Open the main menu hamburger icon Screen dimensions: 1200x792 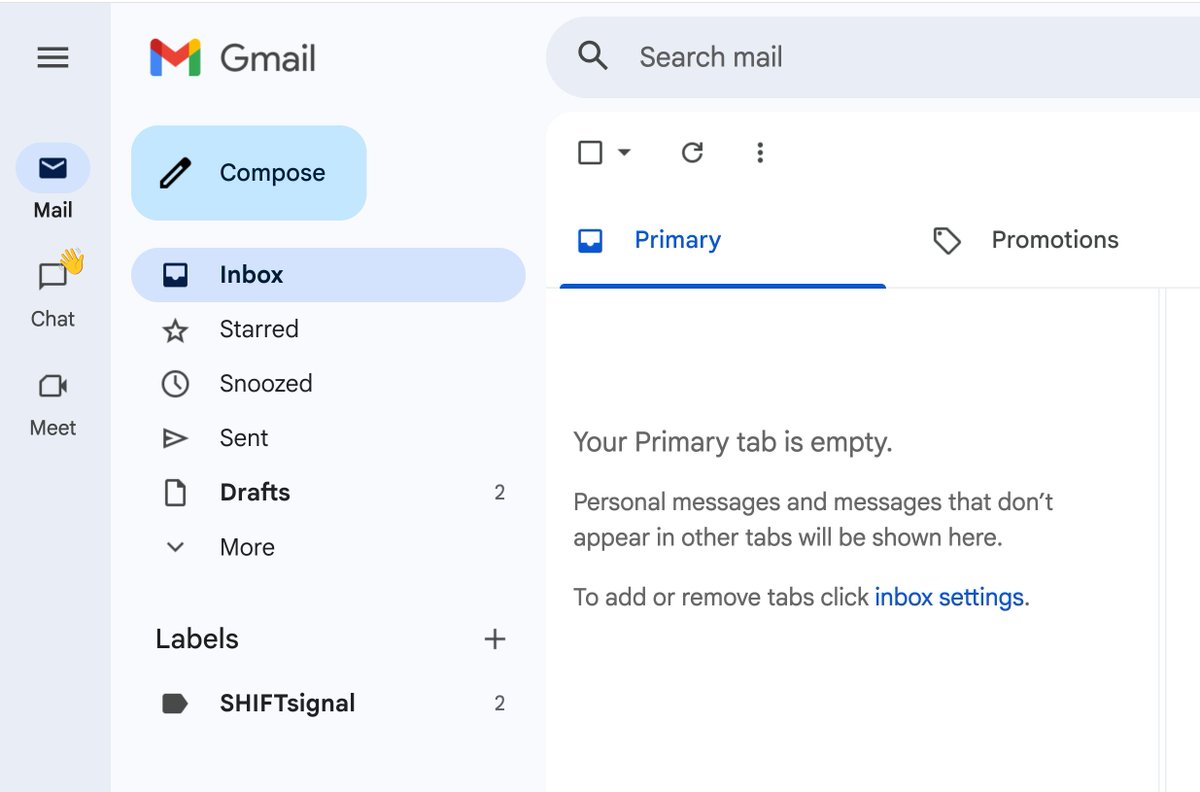[x=53, y=58]
